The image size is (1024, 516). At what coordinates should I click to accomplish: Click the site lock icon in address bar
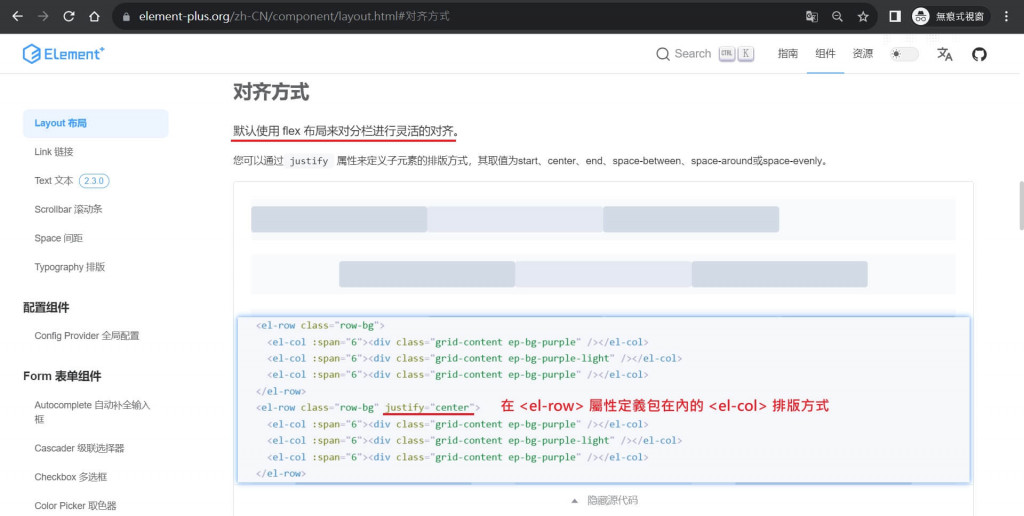[x=126, y=17]
